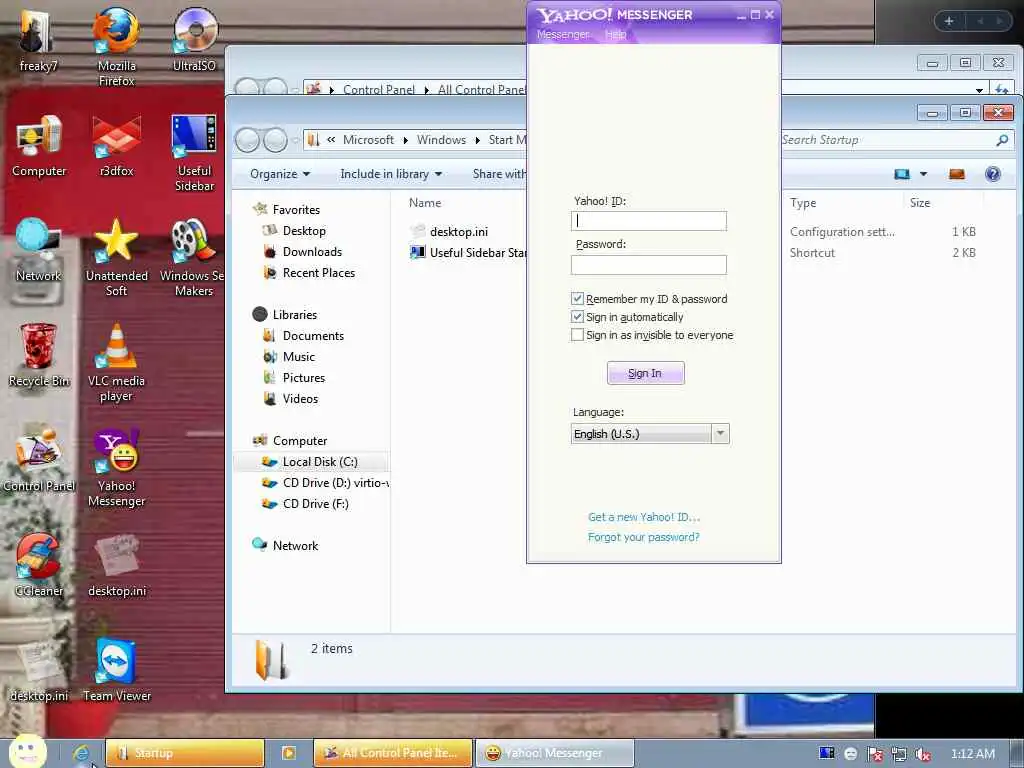1024x768 pixels.
Task: Open Mozilla Firefox desktop shortcut
Action: coord(116,46)
